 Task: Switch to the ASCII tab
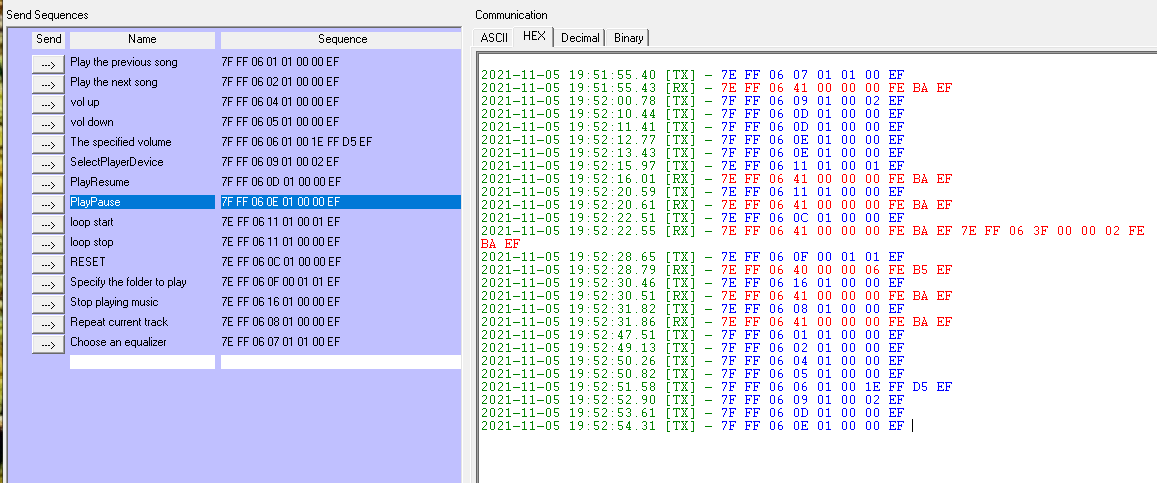494,37
